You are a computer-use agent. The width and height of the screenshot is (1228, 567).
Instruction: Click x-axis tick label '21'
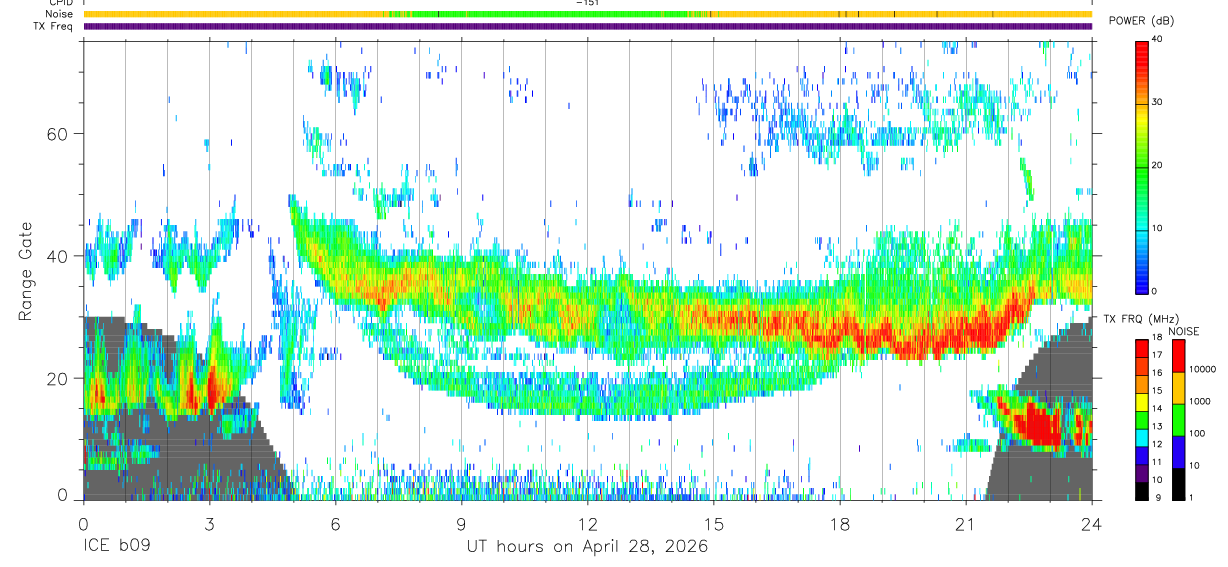click(965, 524)
